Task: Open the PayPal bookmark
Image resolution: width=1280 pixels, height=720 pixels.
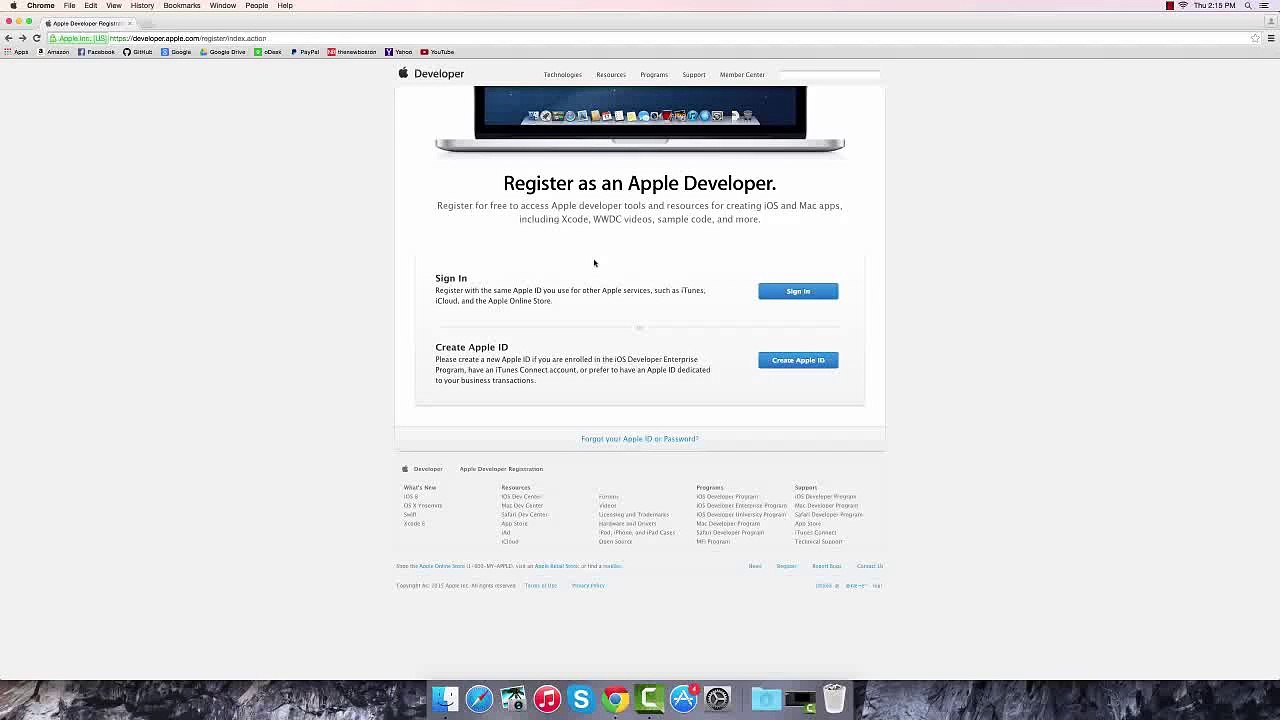Action: click(305, 52)
